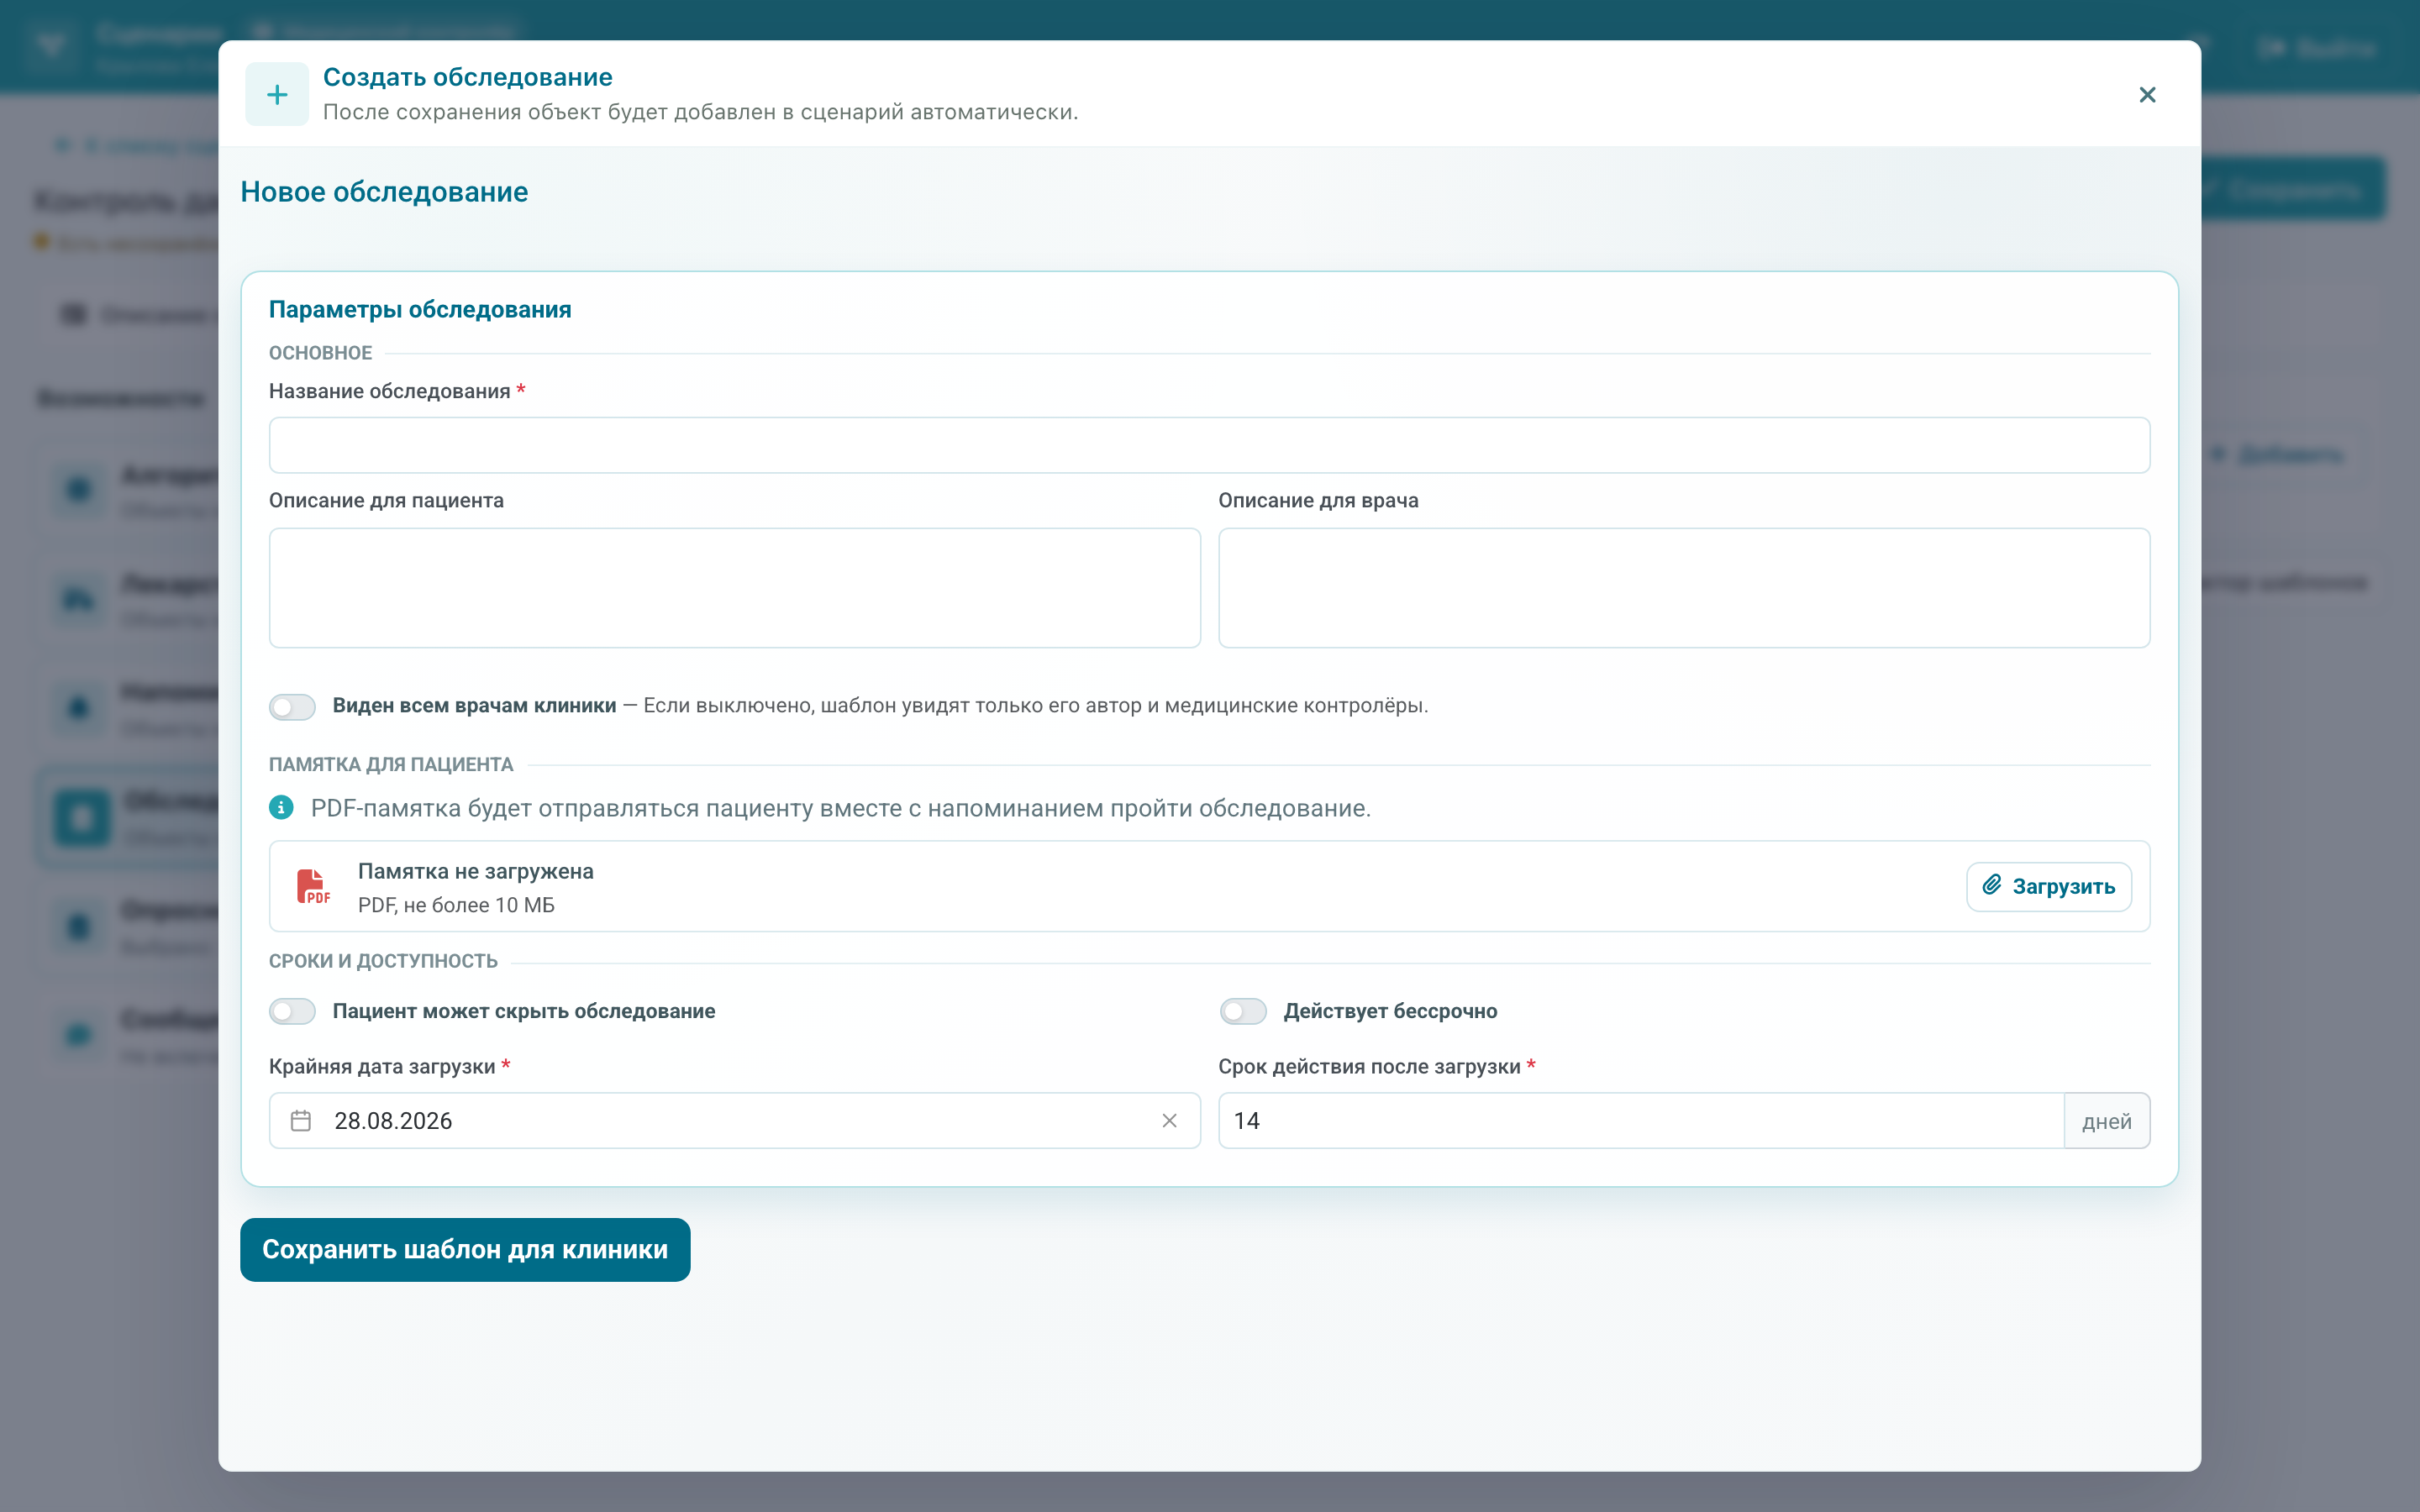Click the red PDF file icon
This screenshot has width=2420, height=1512.
click(x=313, y=887)
